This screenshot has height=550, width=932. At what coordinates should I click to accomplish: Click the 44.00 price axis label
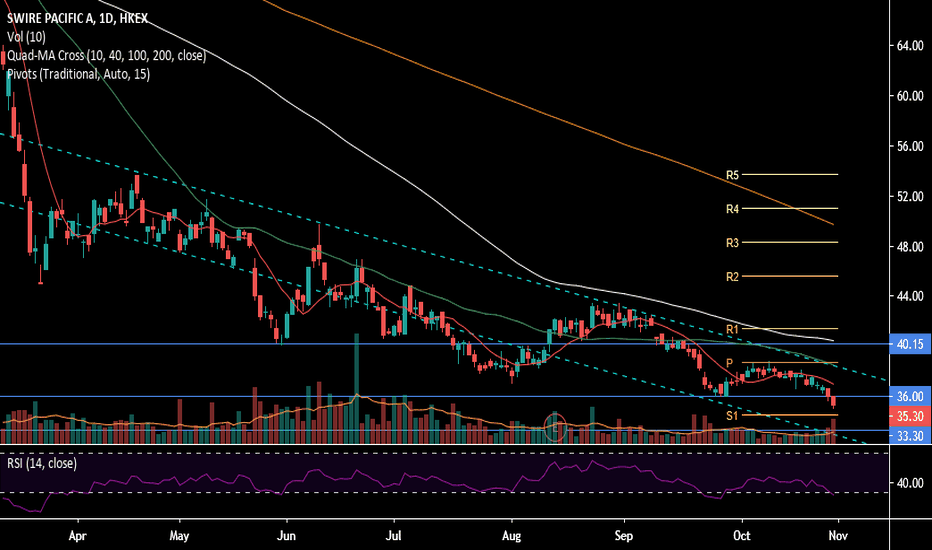click(x=910, y=296)
